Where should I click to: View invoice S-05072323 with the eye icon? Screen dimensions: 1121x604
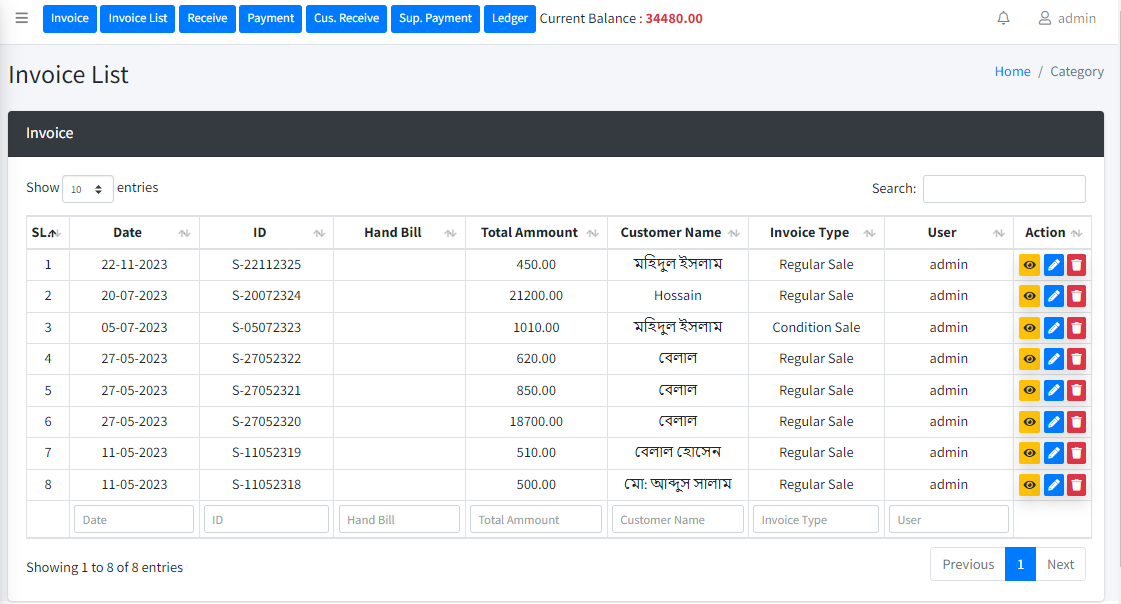click(x=1029, y=328)
